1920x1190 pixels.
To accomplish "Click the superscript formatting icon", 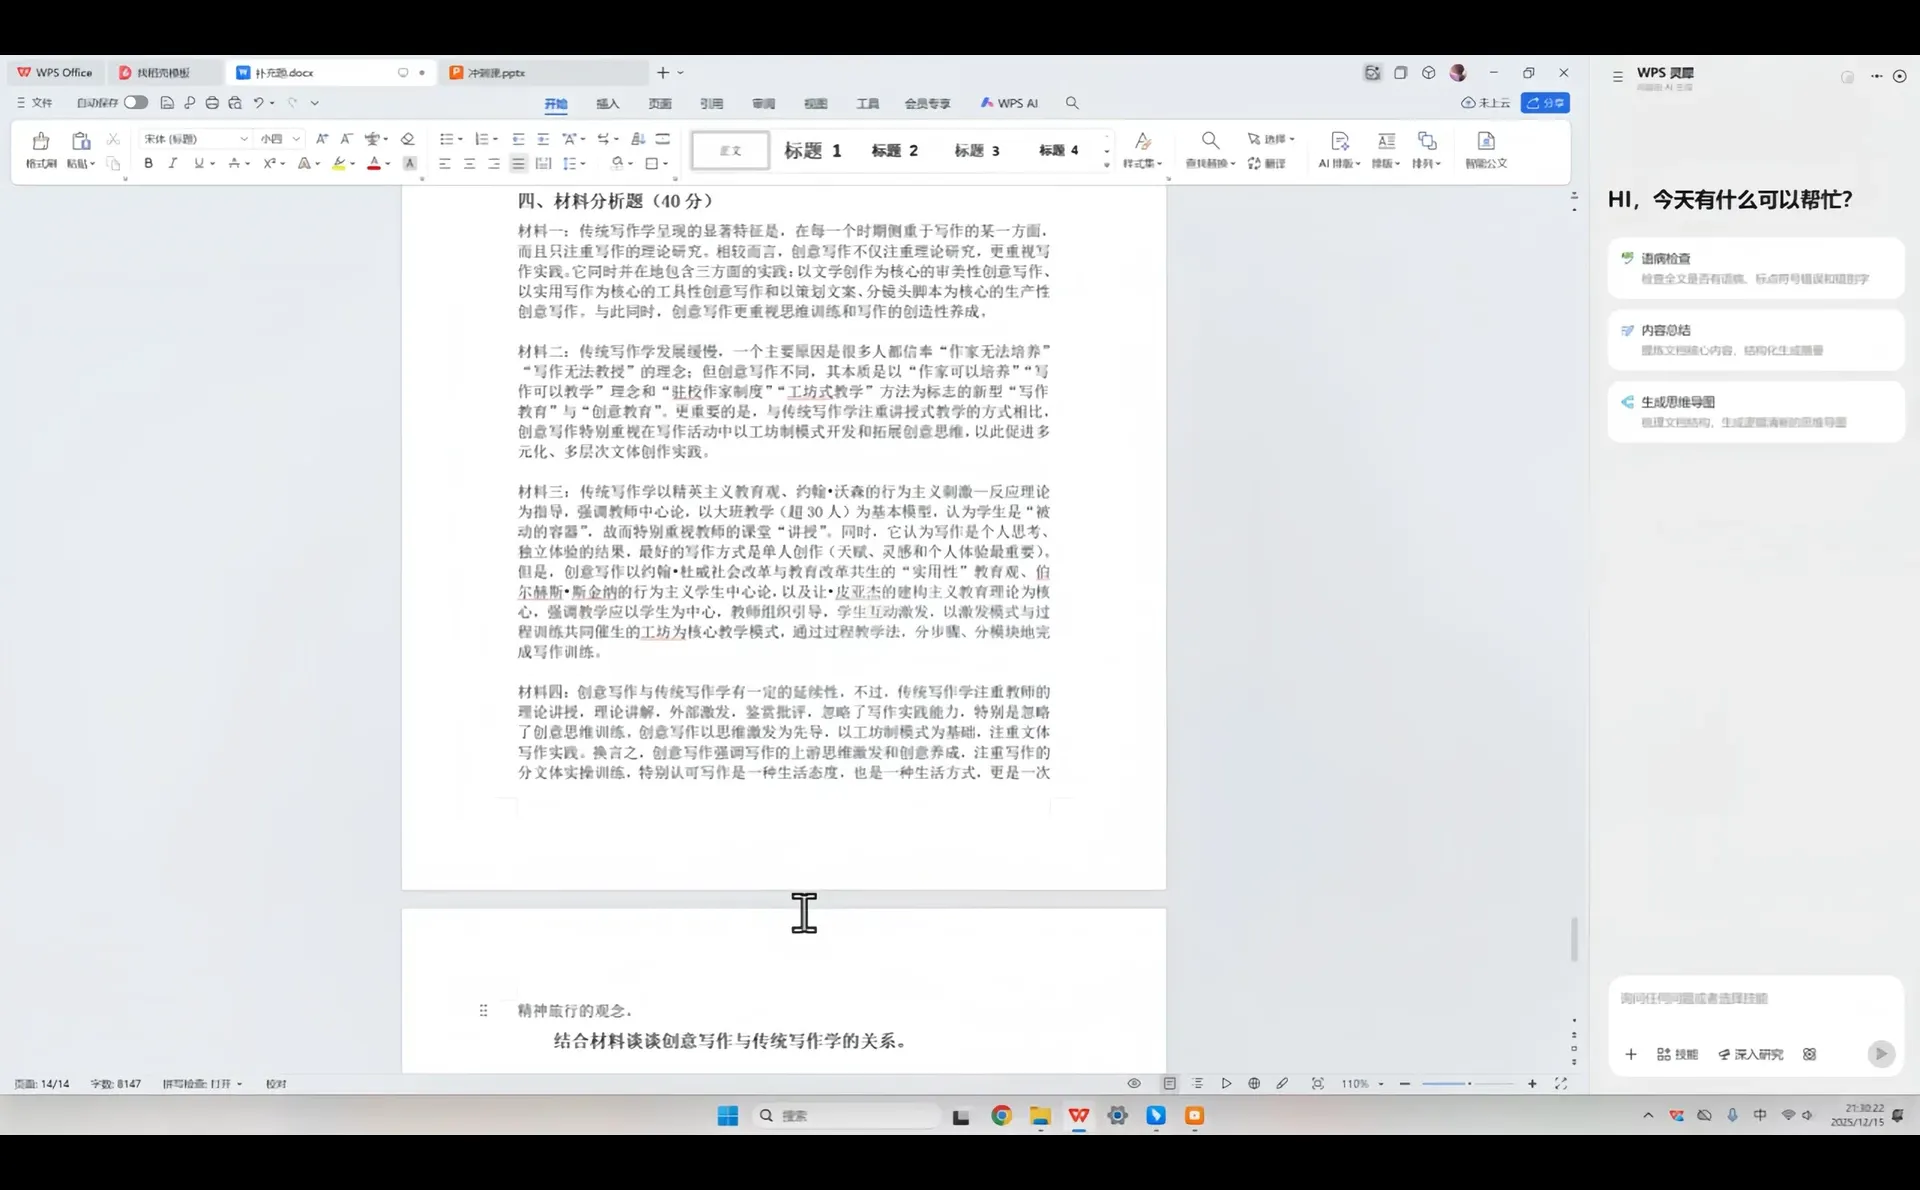I will 270,163.
